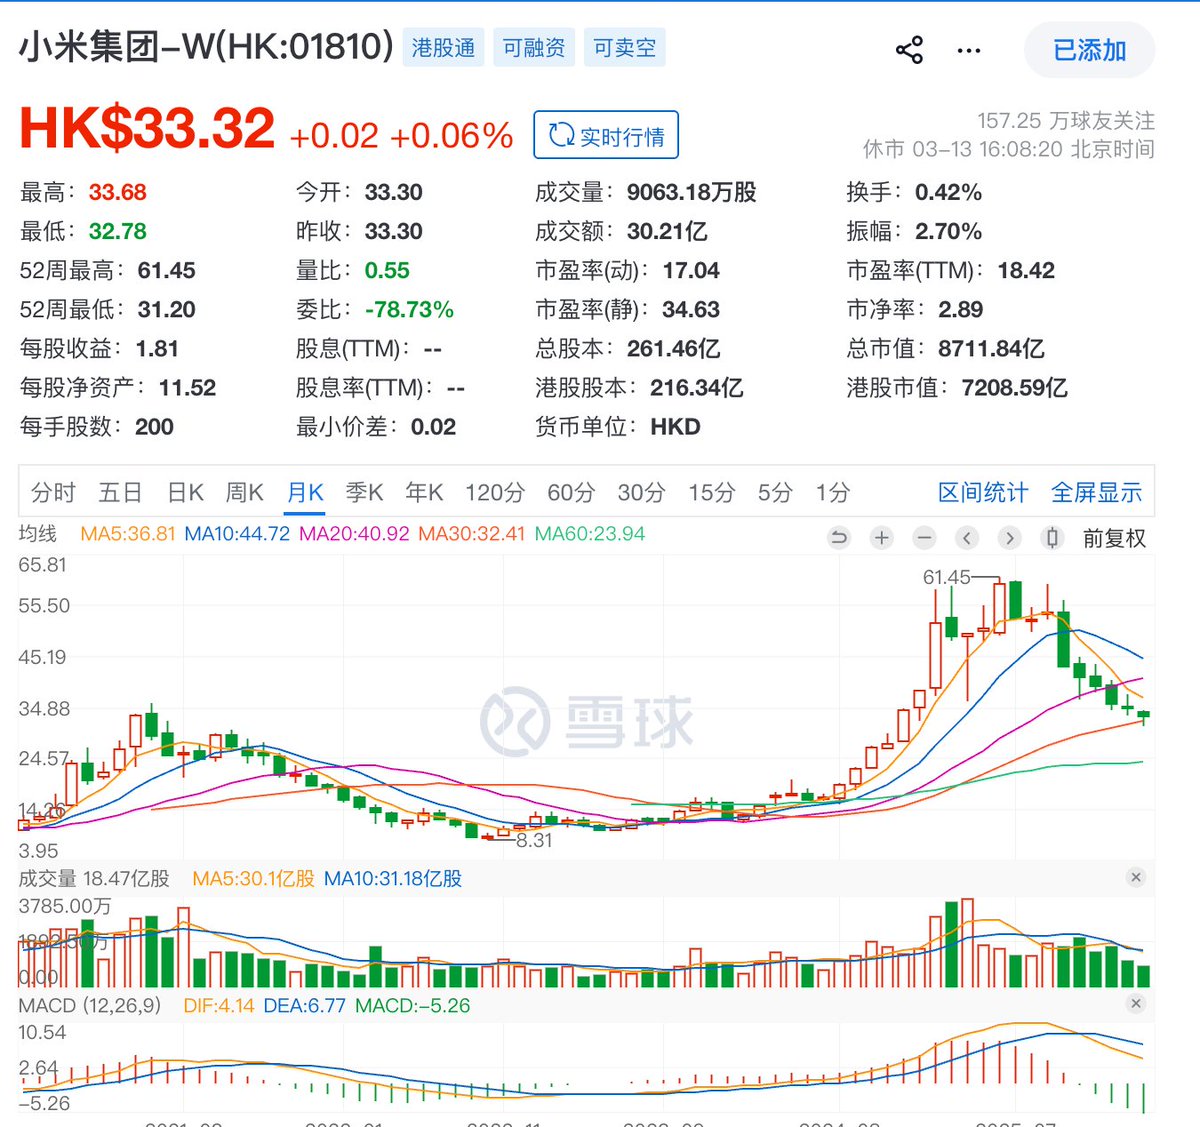1200x1127 pixels.
Task: Switch to the 周K weekly chart tab
Action: (244, 492)
